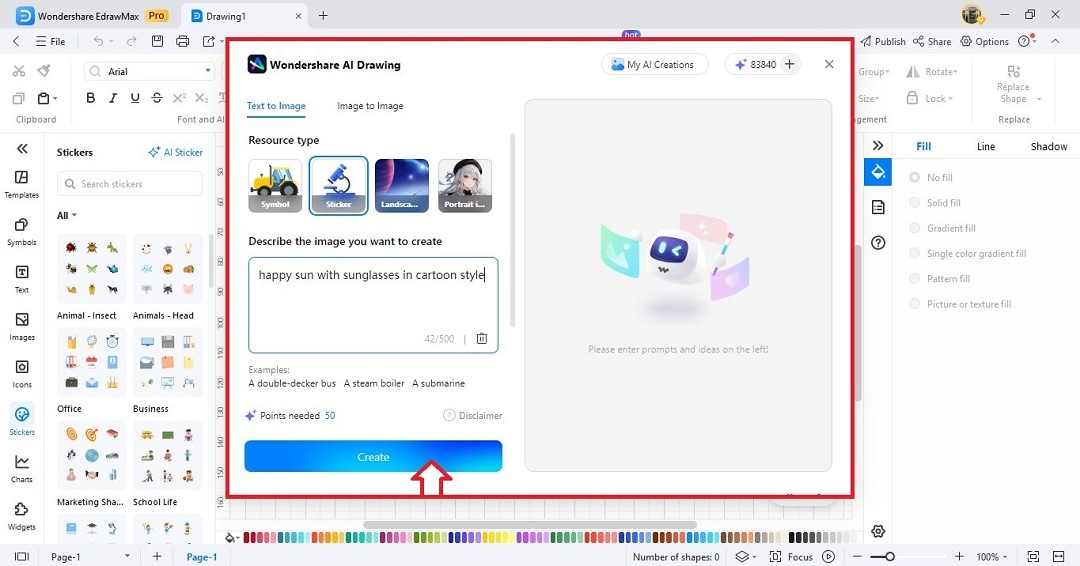The width and height of the screenshot is (1080, 566).
Task: Open the 100% zoom level dropdown
Action: pos(991,556)
